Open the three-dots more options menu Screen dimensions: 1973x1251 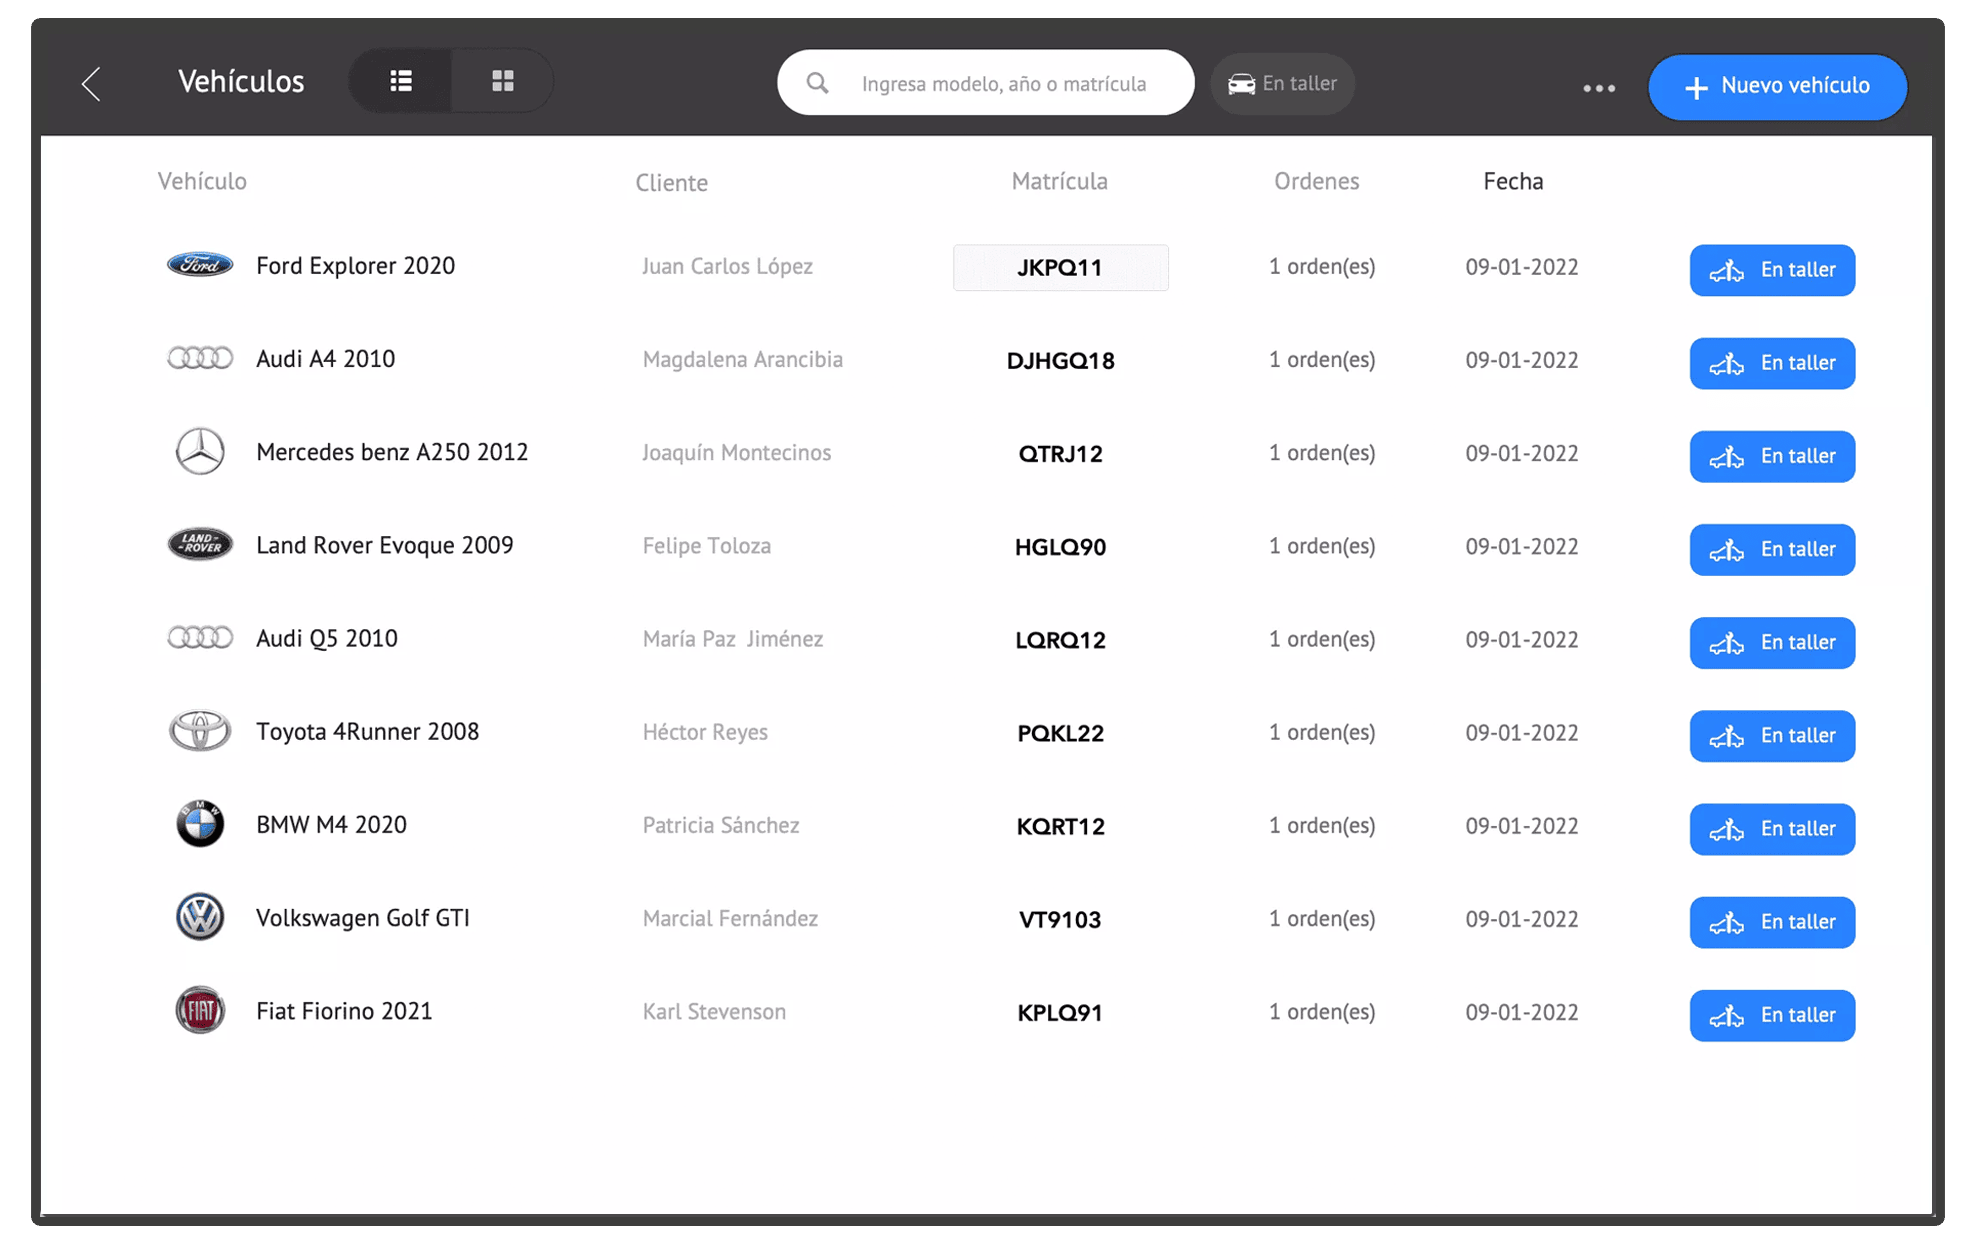1599,88
